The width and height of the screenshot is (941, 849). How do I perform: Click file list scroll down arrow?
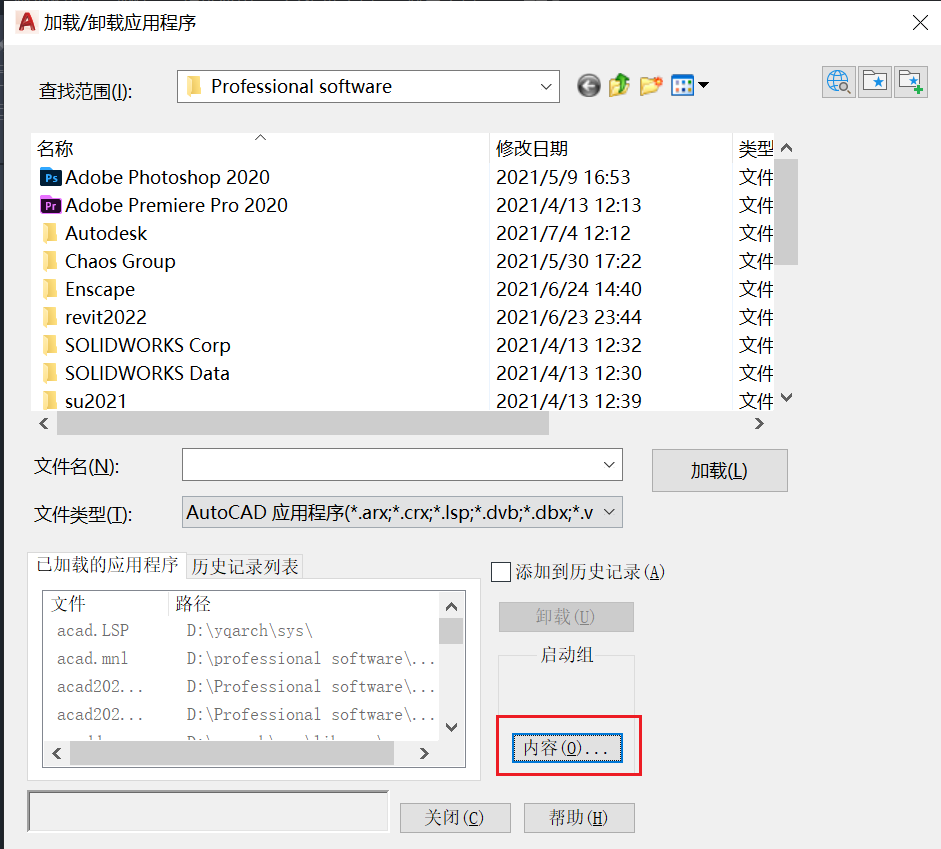(x=787, y=397)
